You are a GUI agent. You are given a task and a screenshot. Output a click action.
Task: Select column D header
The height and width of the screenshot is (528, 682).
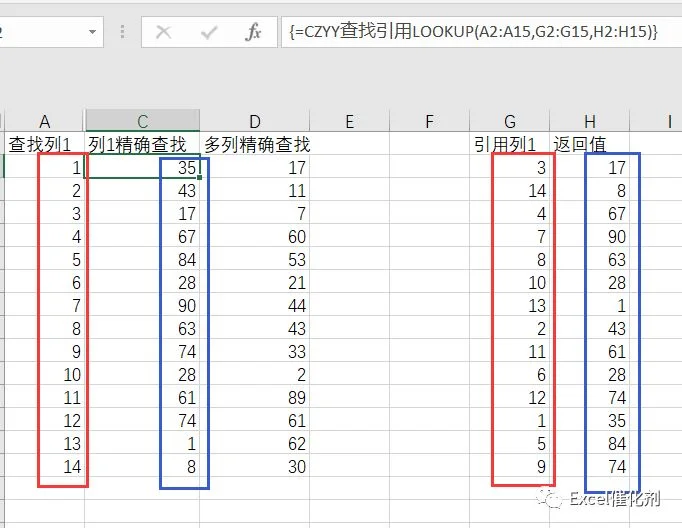point(255,121)
